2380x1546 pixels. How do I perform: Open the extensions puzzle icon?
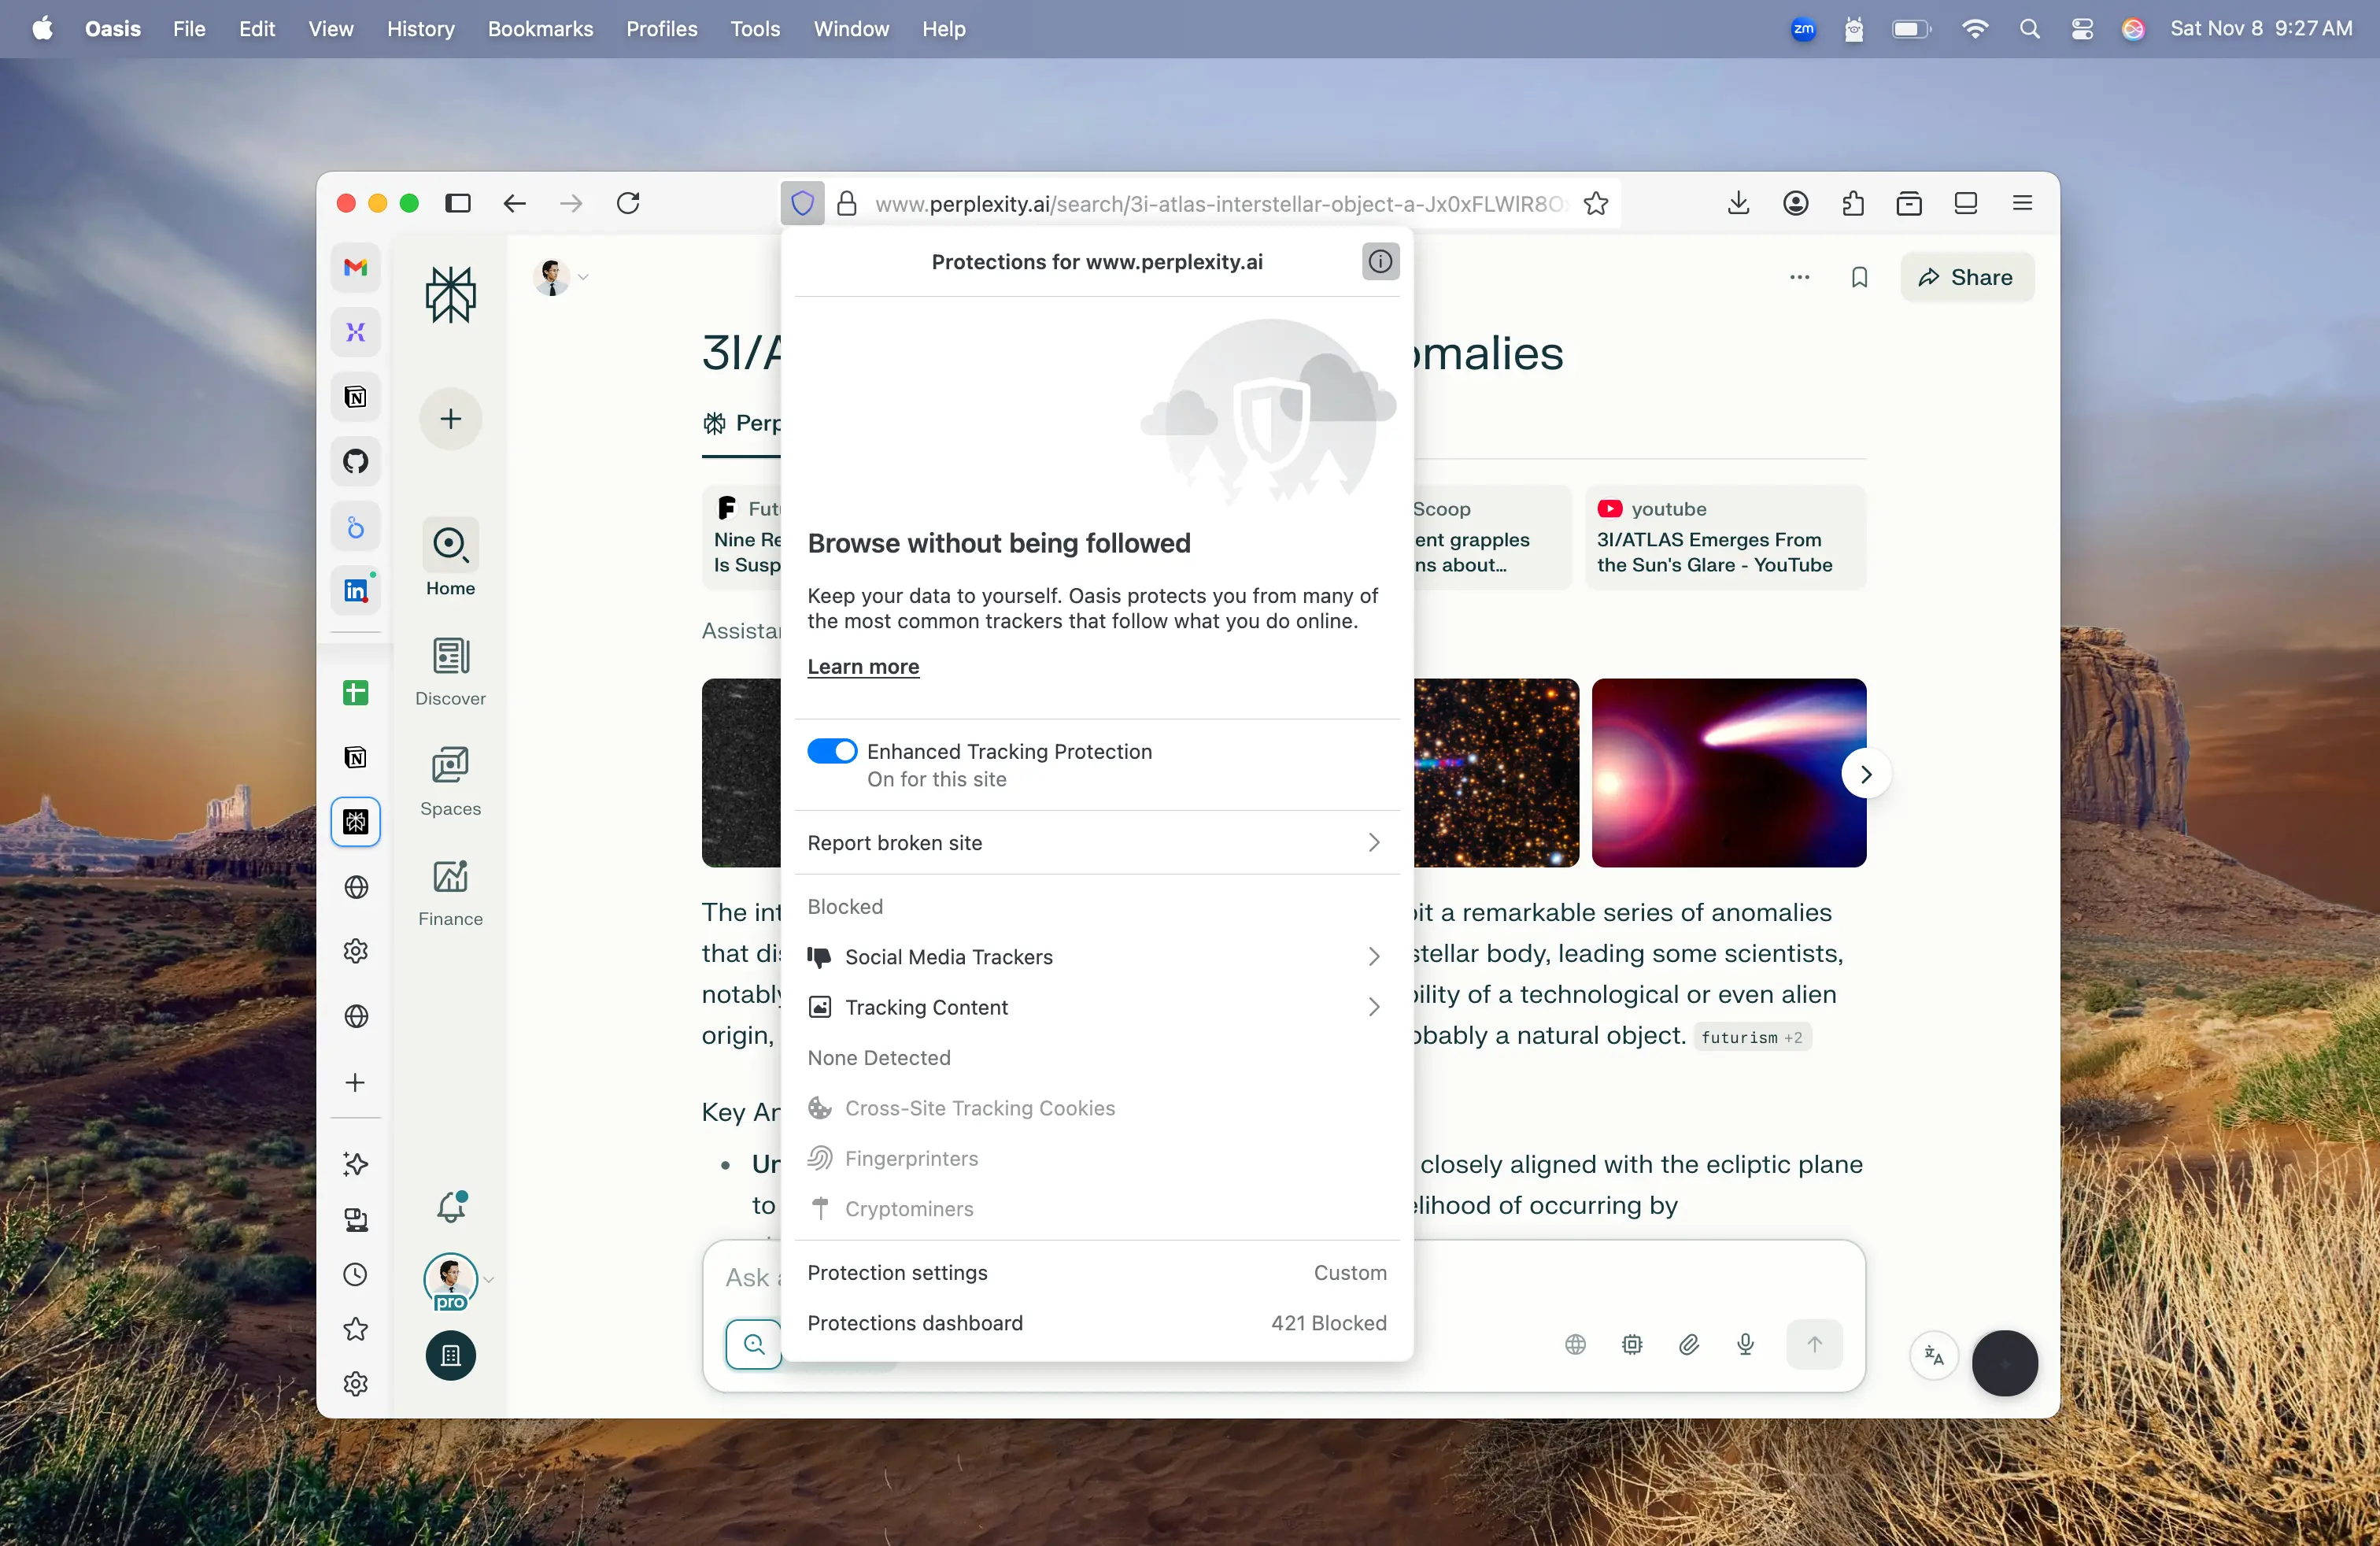pyautogui.click(x=1852, y=204)
